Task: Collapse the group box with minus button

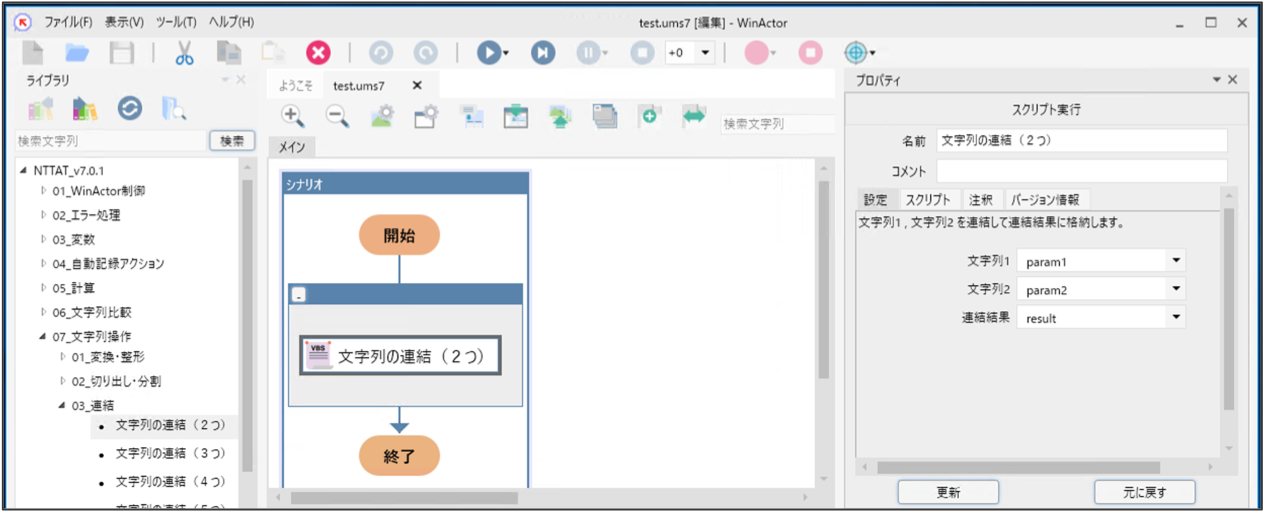Action: coord(299,295)
